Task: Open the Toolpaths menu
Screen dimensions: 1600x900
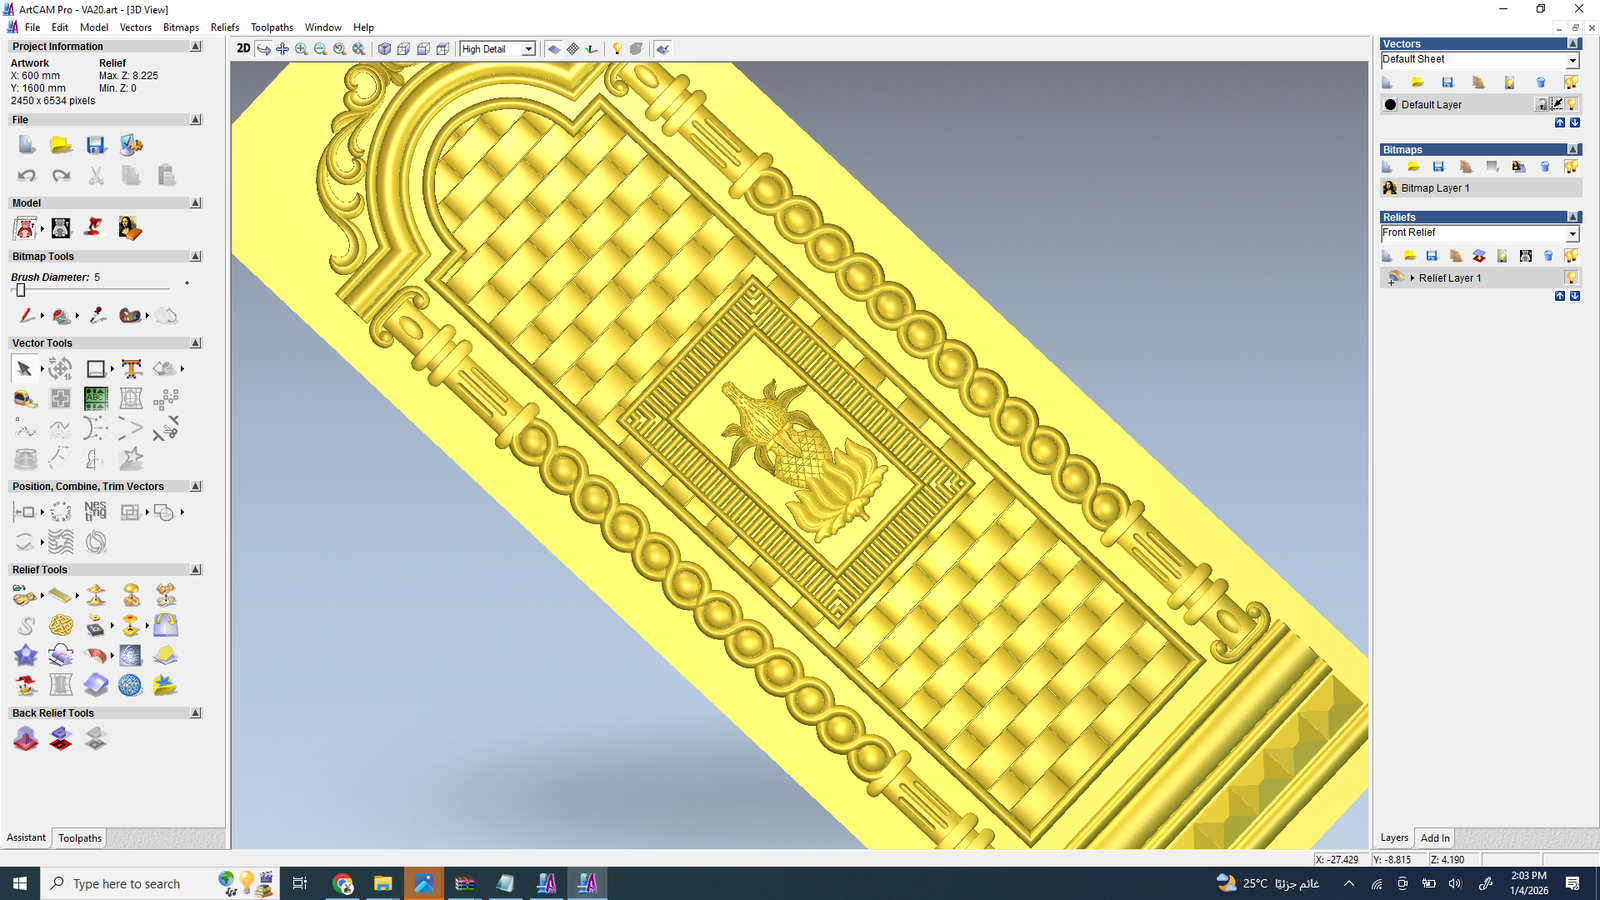Action: [x=272, y=27]
